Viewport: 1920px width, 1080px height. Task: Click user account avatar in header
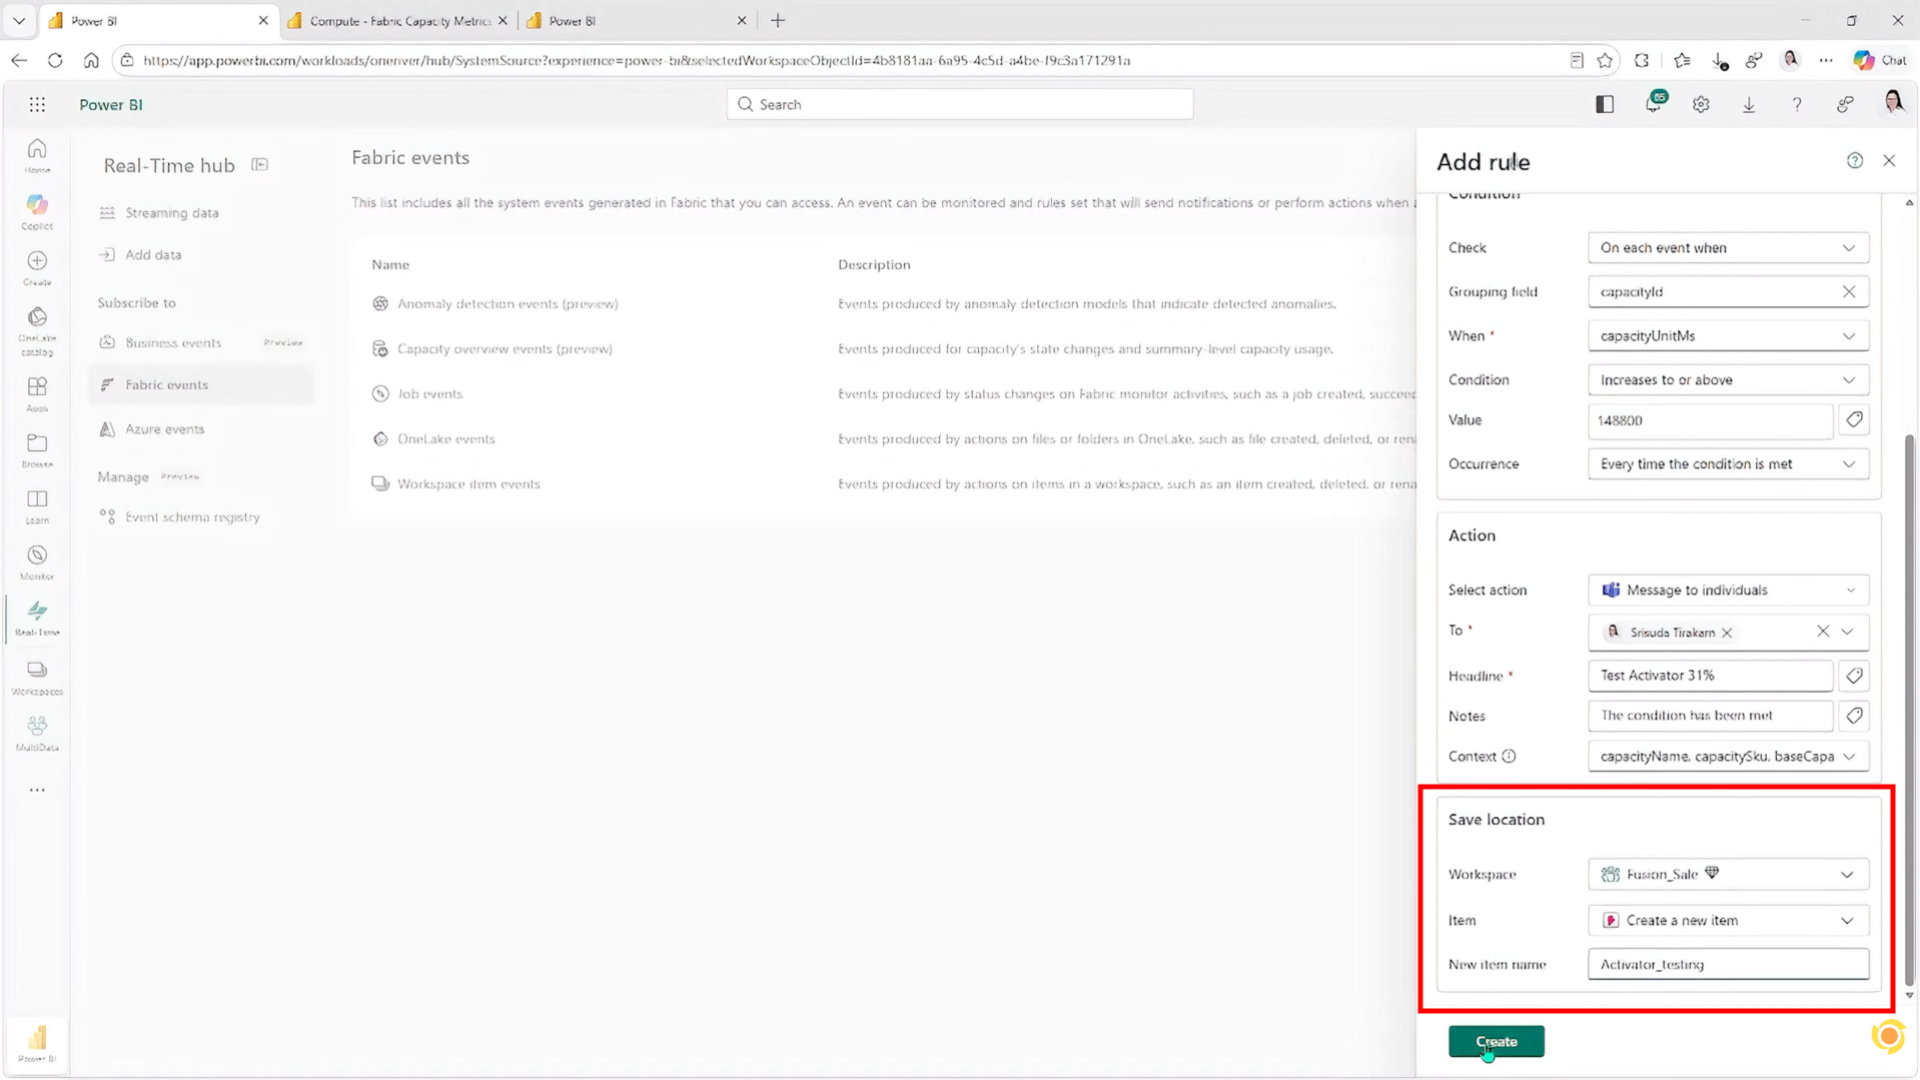[1893, 102]
